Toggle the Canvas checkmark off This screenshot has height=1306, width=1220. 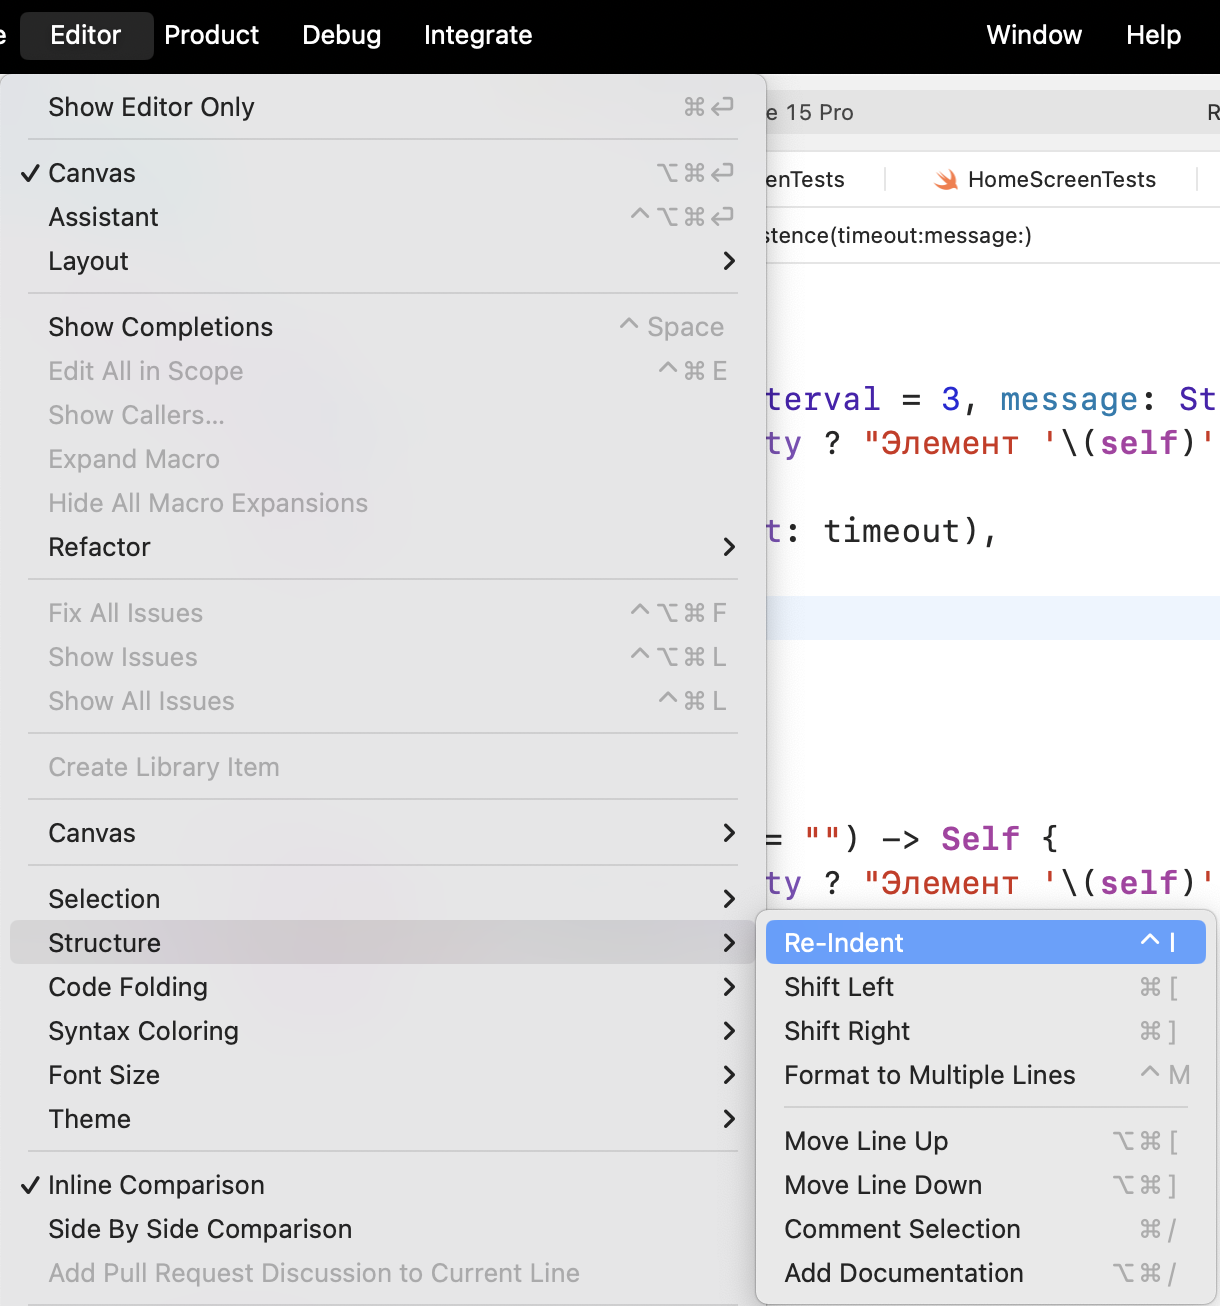click(92, 172)
